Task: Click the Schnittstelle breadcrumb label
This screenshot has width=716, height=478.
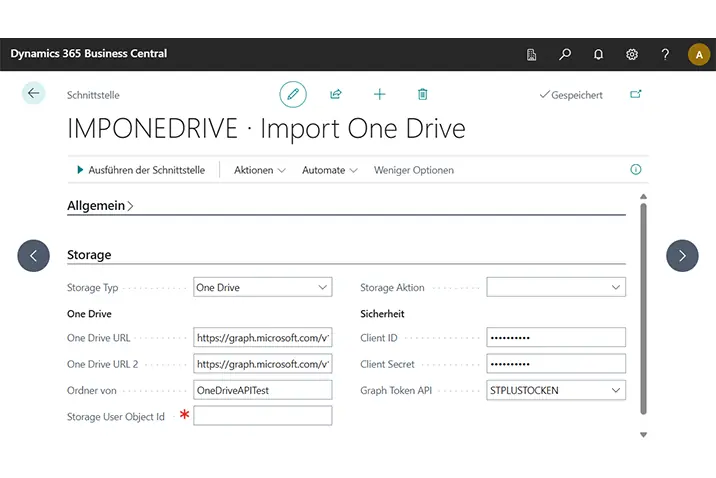Action: click(x=93, y=95)
